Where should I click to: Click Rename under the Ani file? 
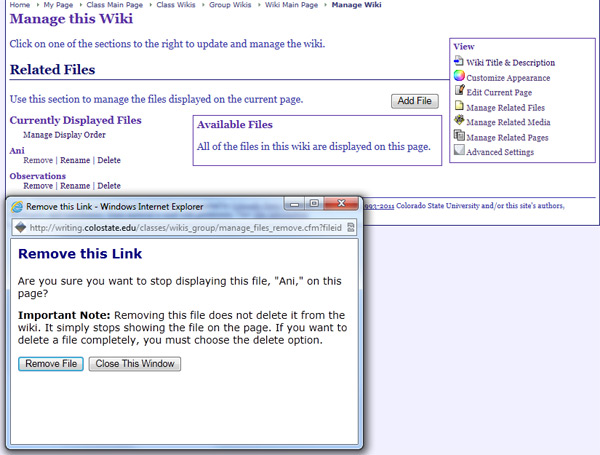[74, 160]
